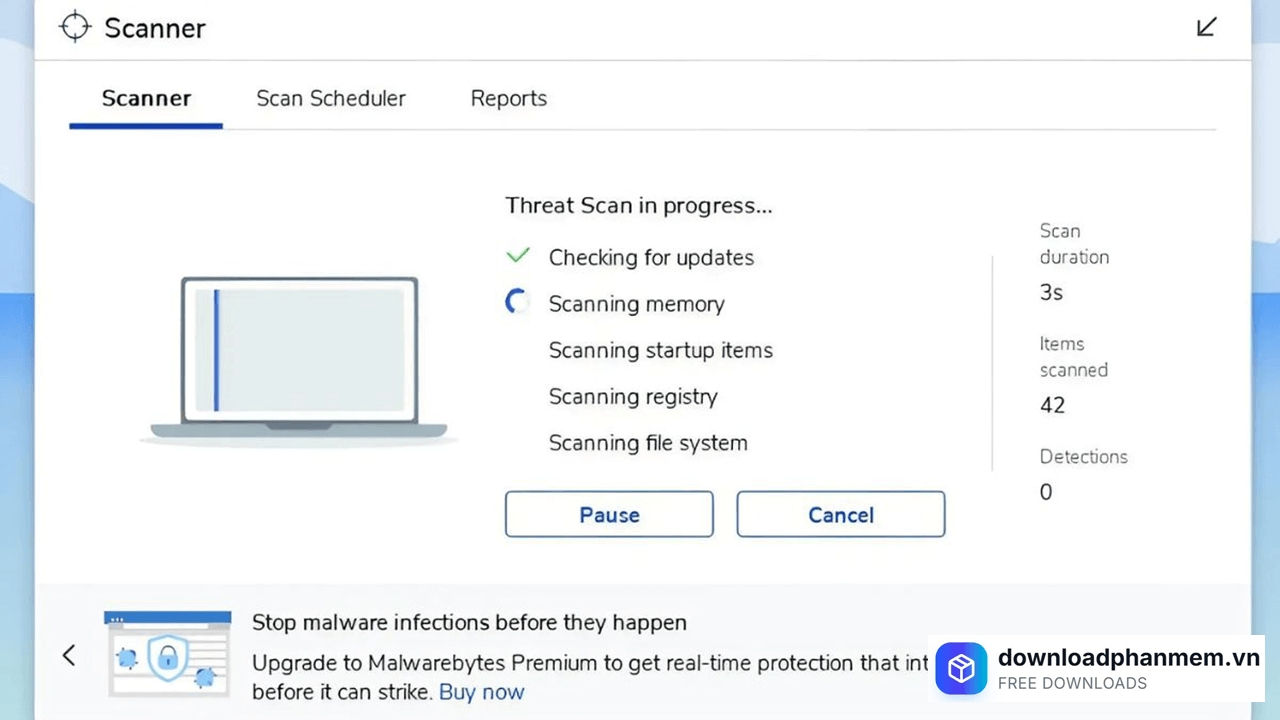Click the Scanning registry step

pos(633,397)
